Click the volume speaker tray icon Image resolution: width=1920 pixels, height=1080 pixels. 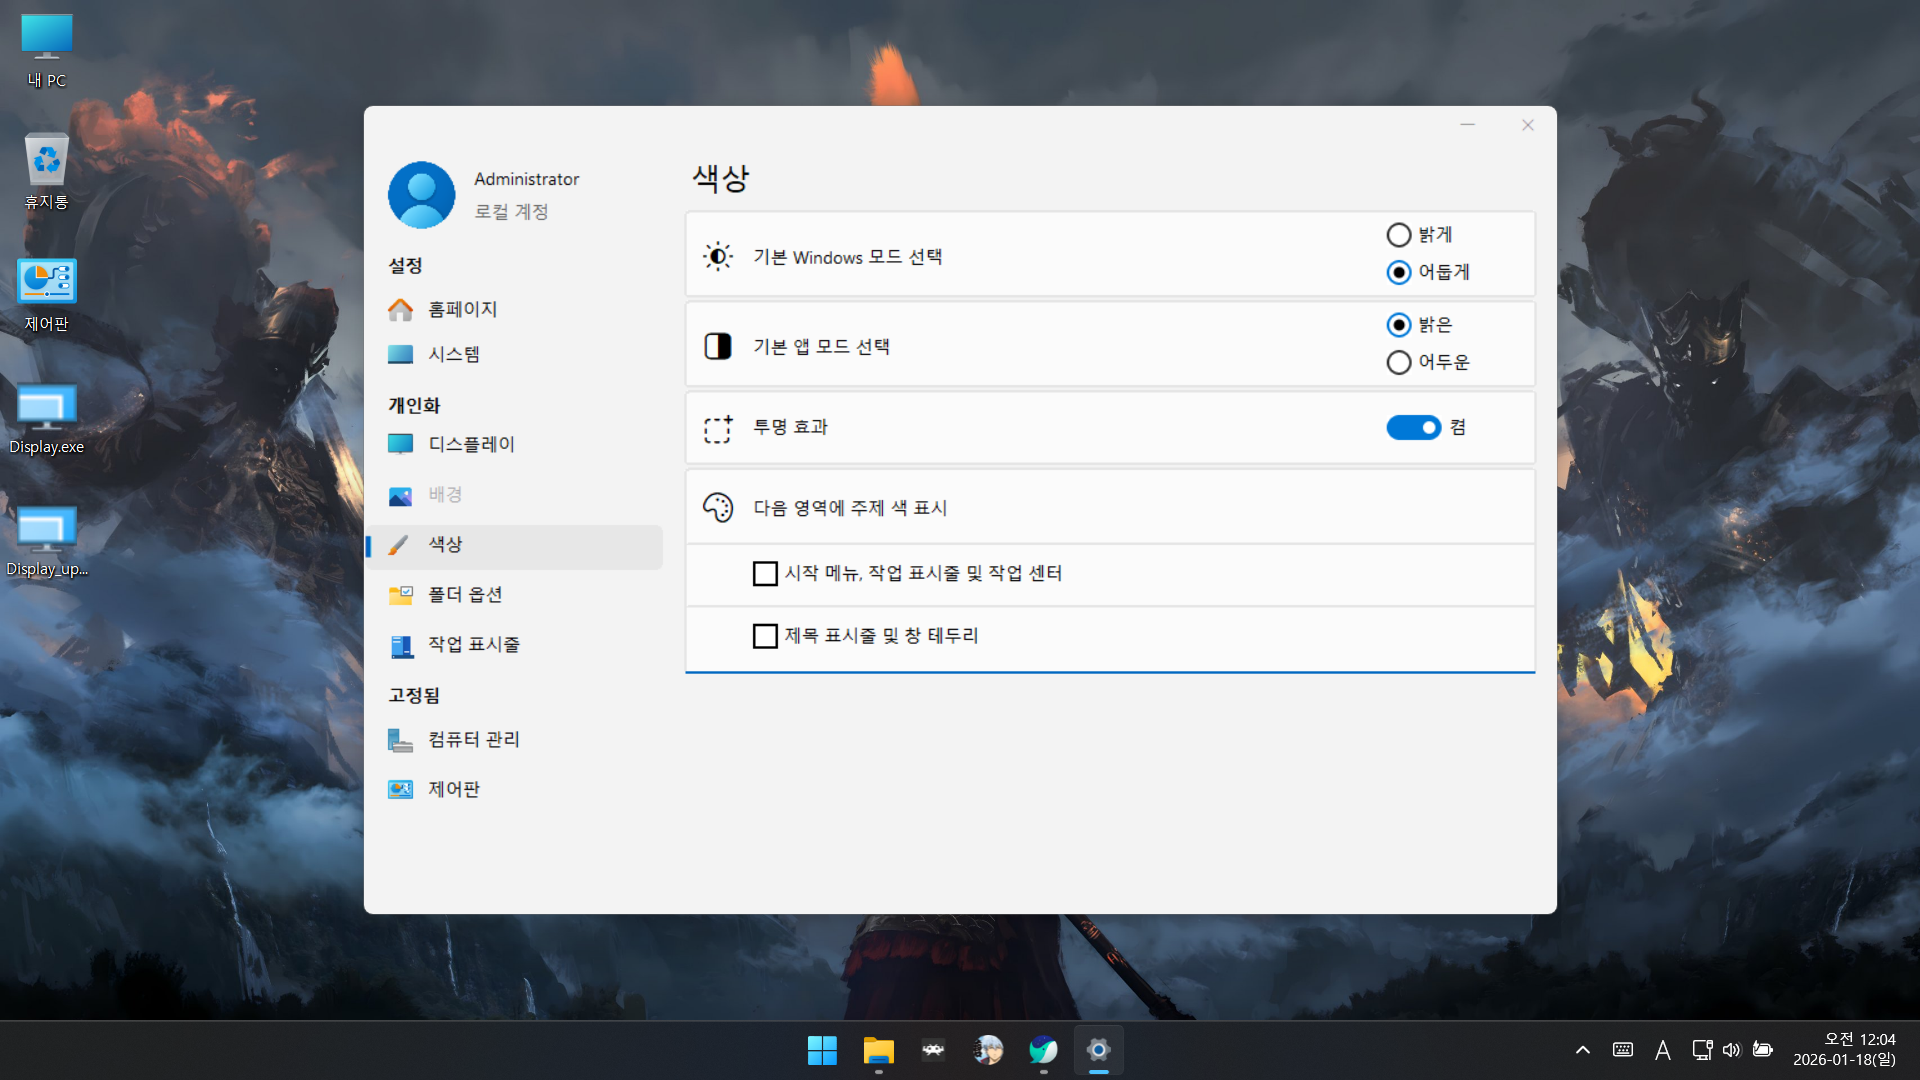point(1731,1050)
